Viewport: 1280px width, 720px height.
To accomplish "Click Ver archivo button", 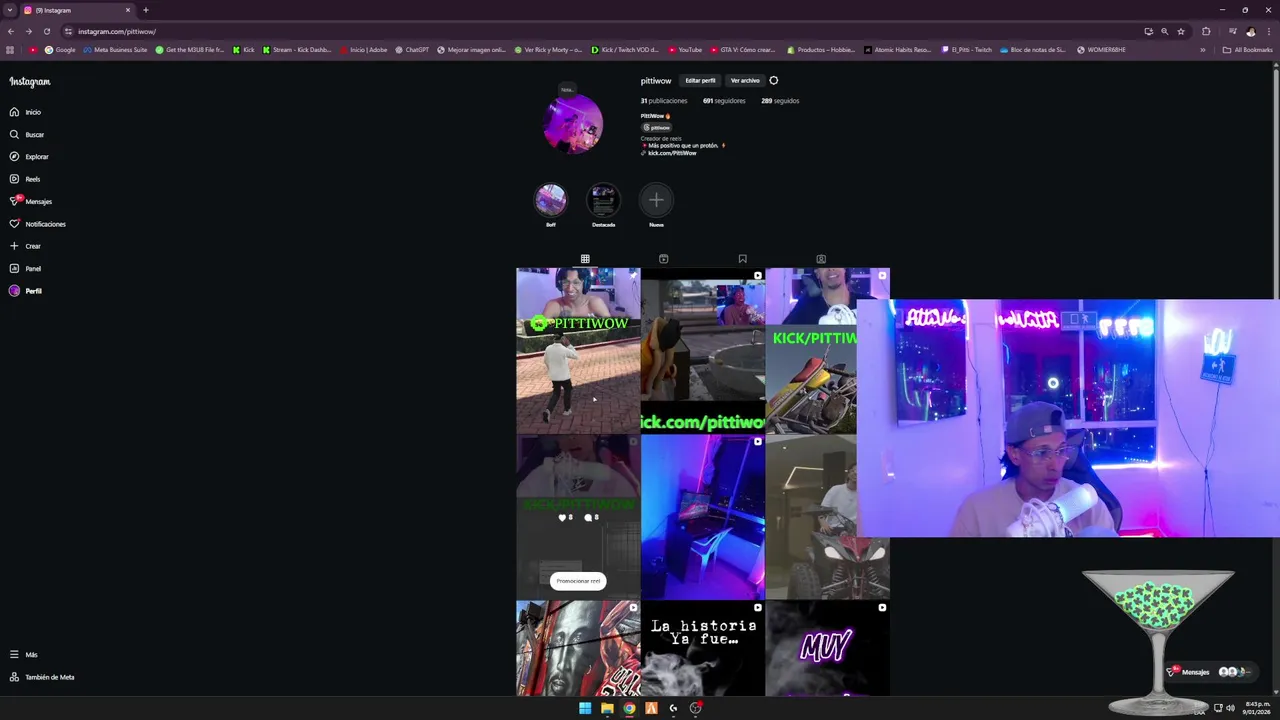I will tap(745, 80).
